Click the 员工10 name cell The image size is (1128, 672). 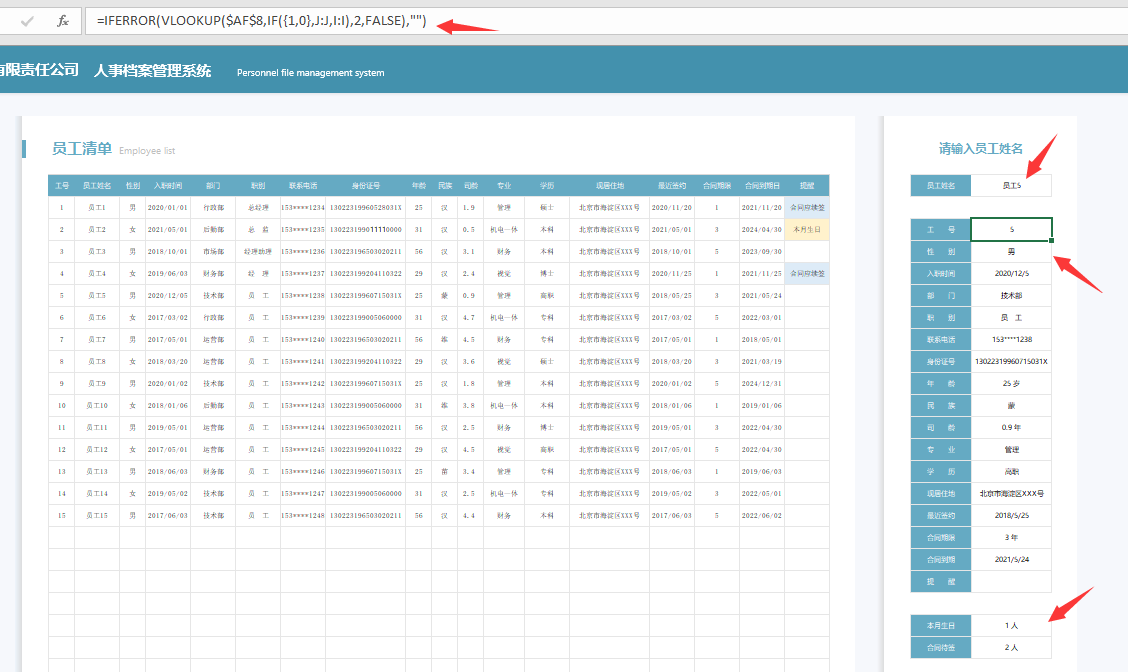click(x=97, y=406)
